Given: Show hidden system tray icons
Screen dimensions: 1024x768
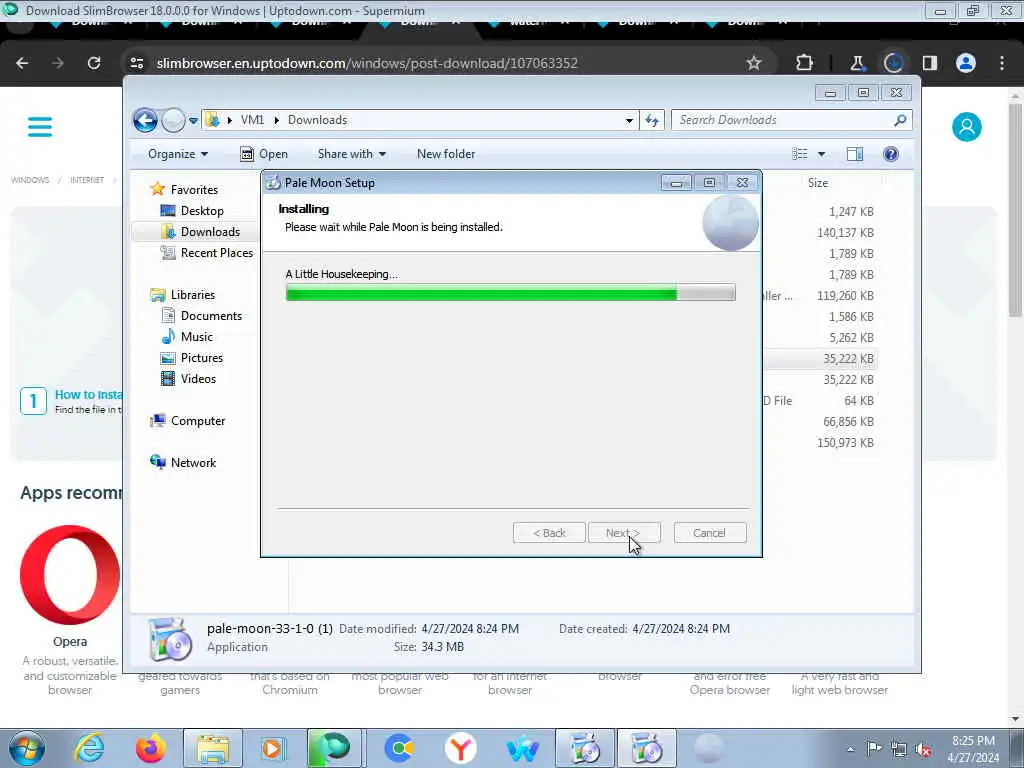Looking at the screenshot, I should point(850,749).
